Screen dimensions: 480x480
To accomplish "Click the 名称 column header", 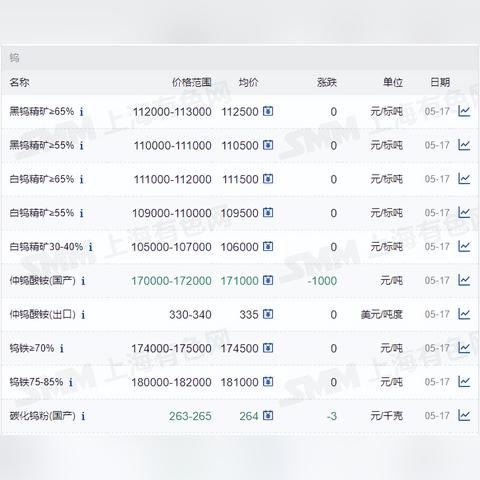I will pyautogui.click(x=19, y=82).
